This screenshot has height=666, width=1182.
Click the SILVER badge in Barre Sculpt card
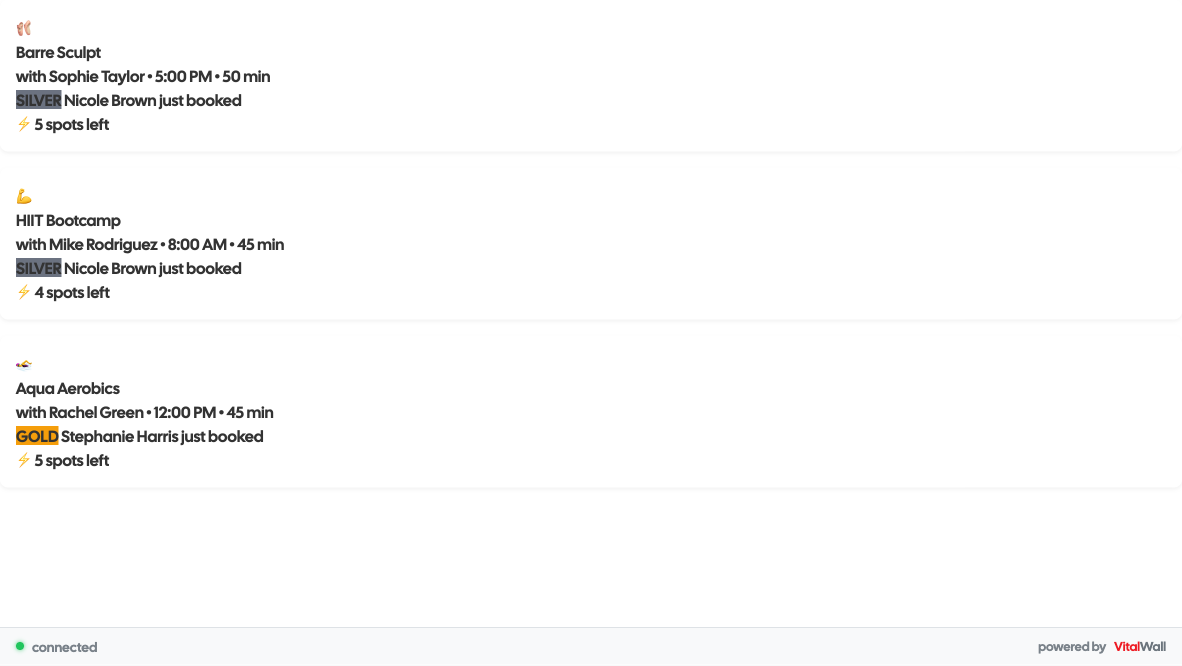click(38, 100)
